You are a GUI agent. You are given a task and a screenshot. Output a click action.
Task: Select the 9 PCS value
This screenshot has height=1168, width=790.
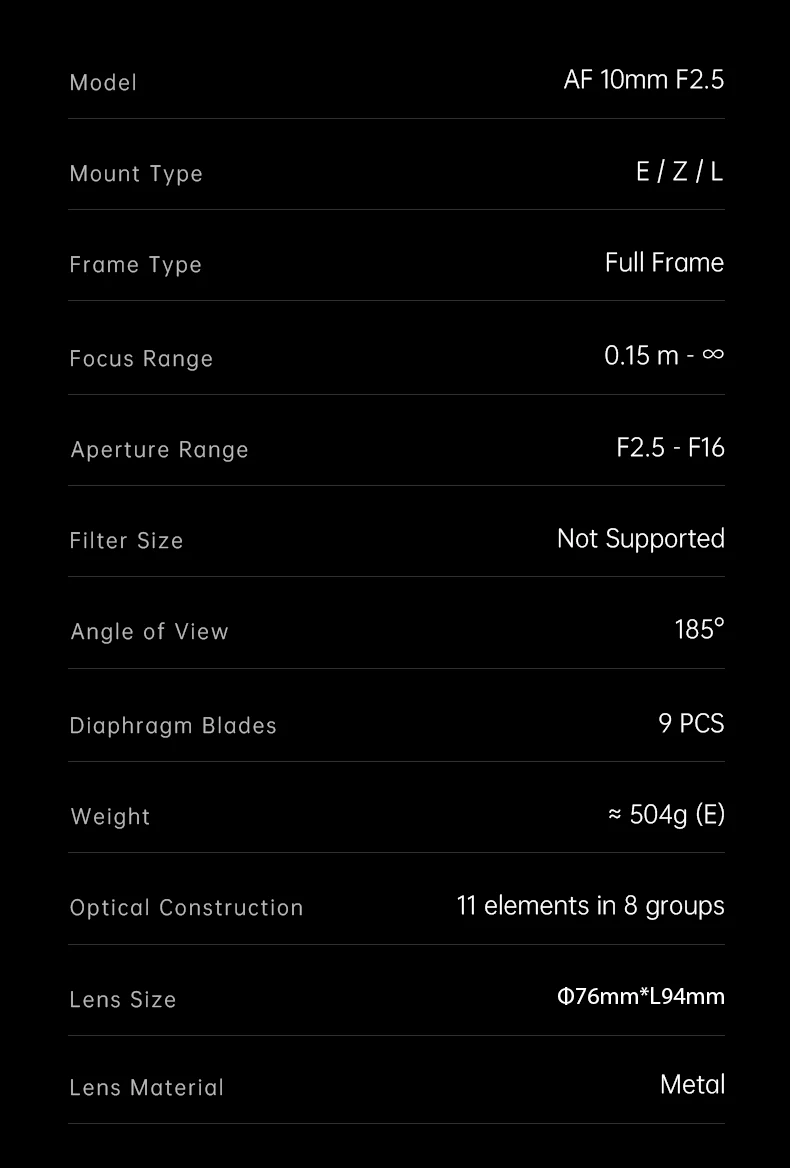coord(691,723)
